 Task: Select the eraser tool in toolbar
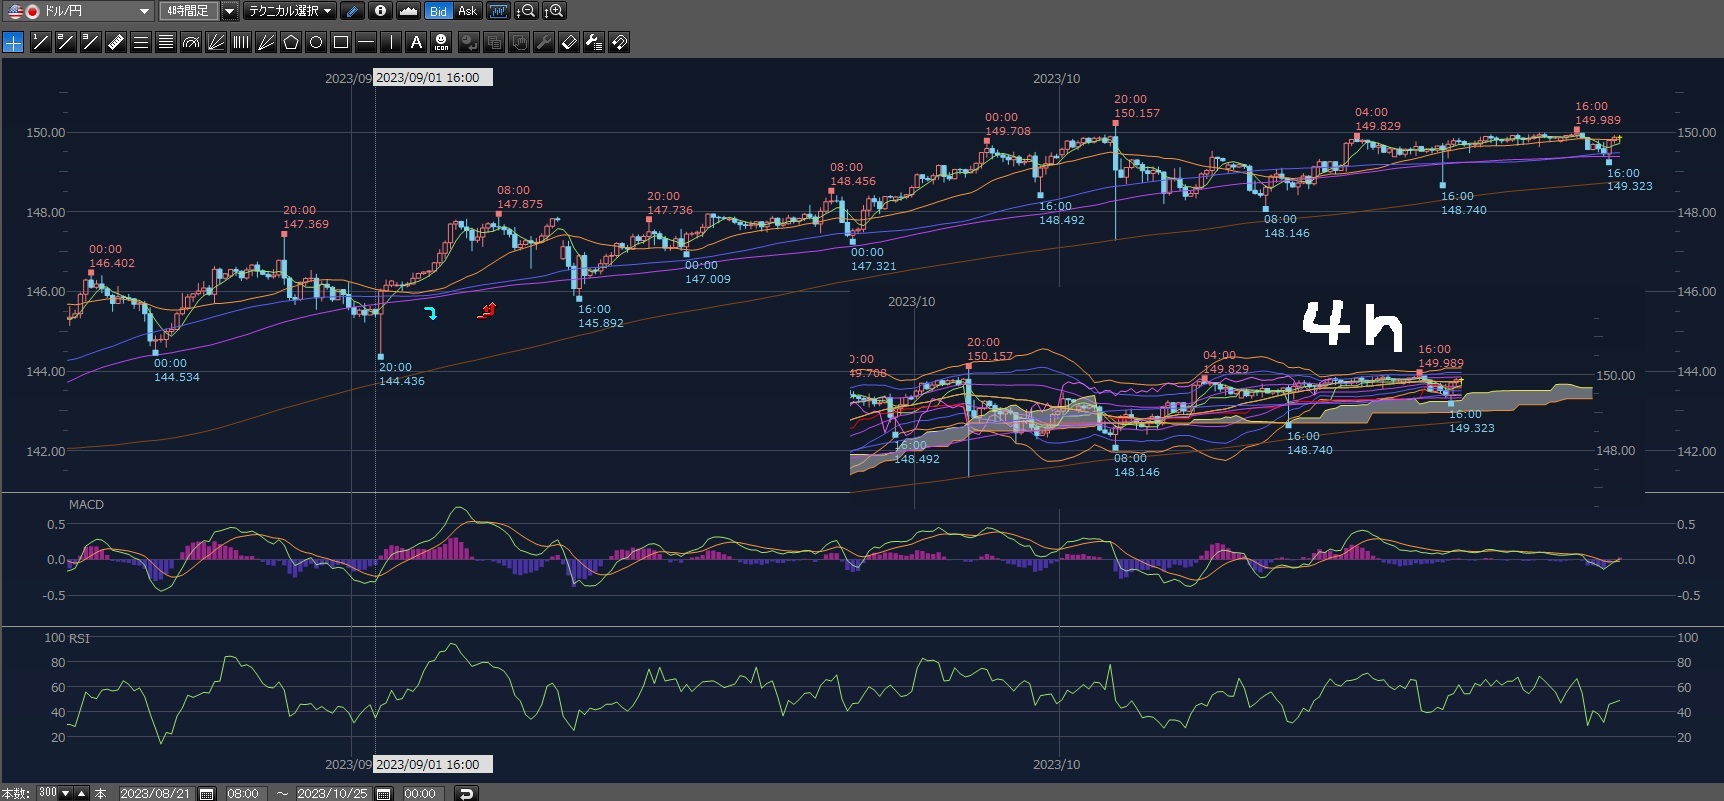tap(569, 42)
